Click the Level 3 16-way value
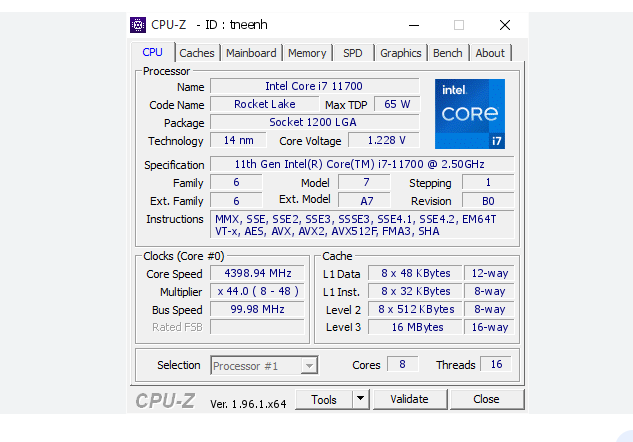633x442 pixels. (489, 327)
